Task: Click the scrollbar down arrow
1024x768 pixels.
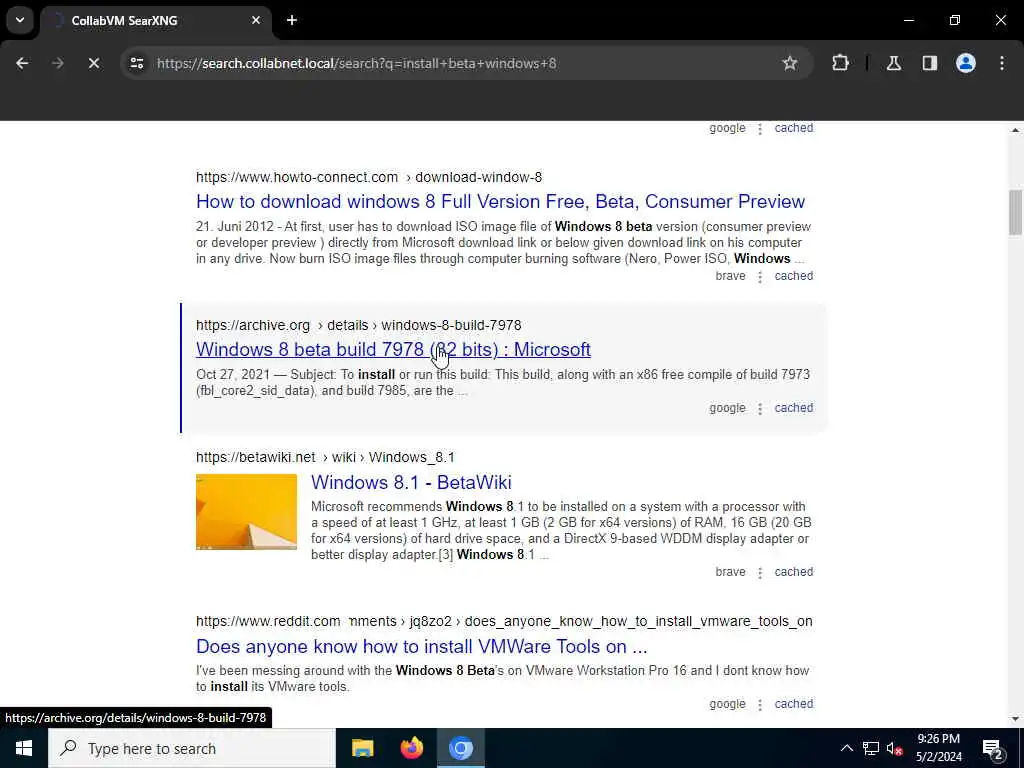Action: pos(1015,719)
